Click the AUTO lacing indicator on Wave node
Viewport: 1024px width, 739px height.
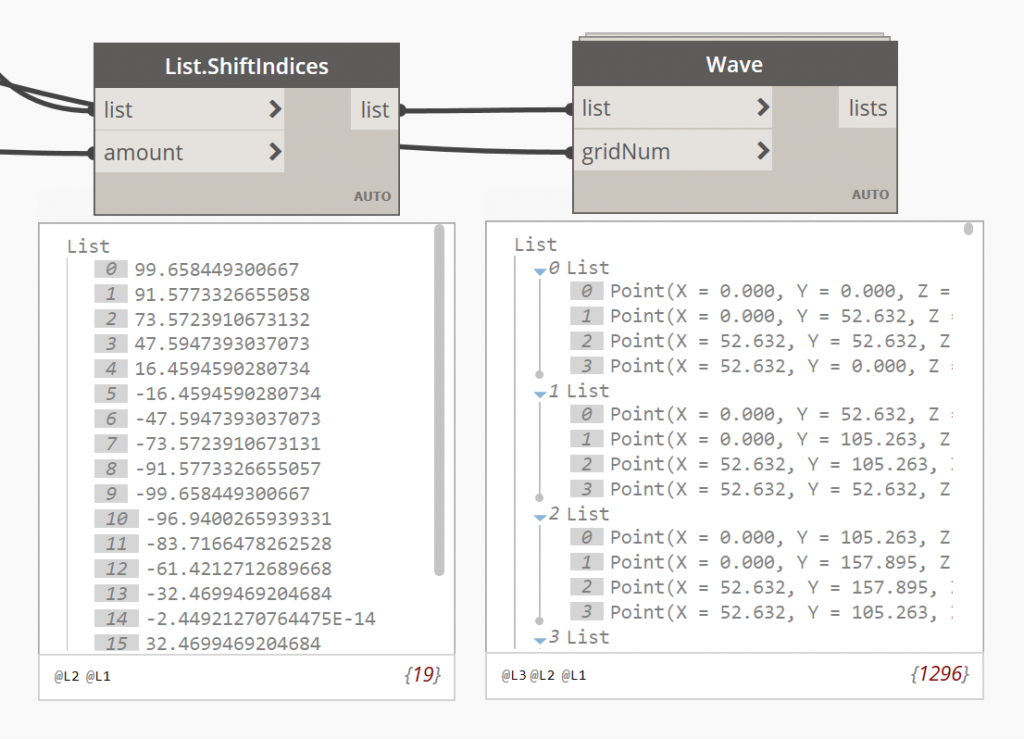pos(870,194)
